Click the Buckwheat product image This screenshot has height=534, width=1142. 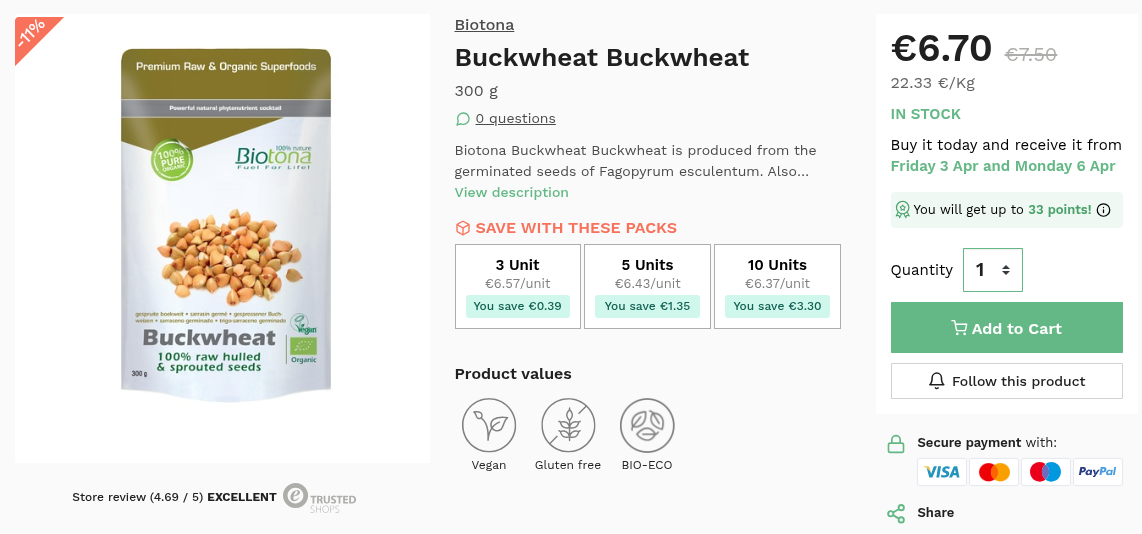pos(226,226)
